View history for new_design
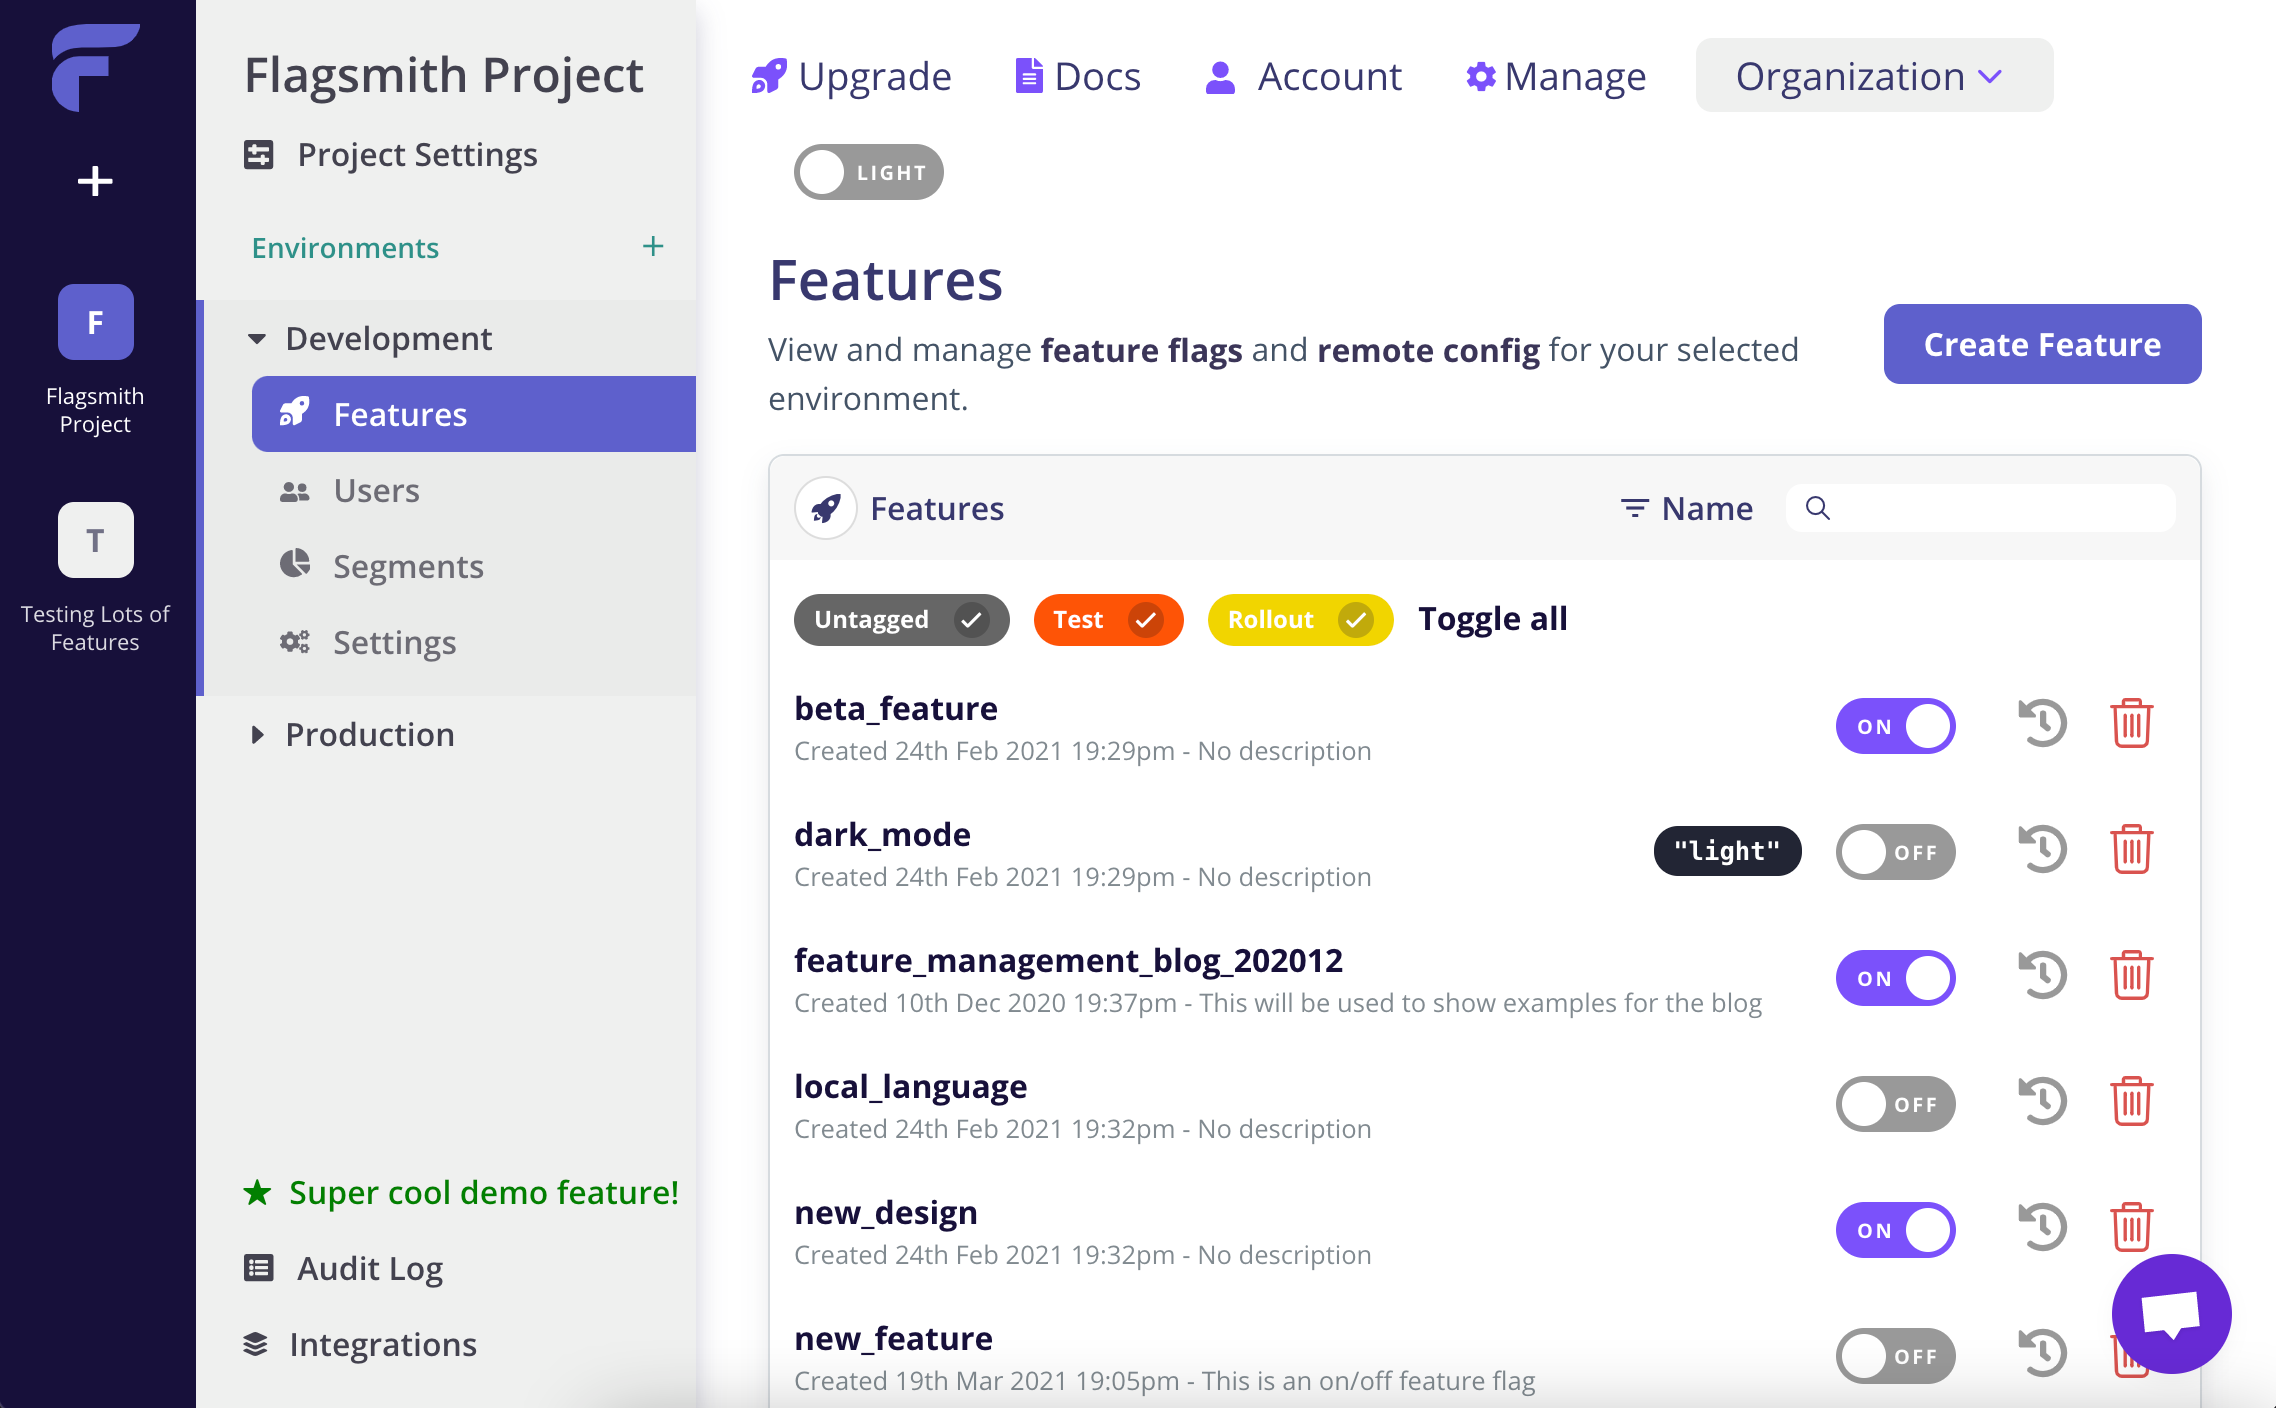The height and width of the screenshot is (1408, 2276). 2042,1227
